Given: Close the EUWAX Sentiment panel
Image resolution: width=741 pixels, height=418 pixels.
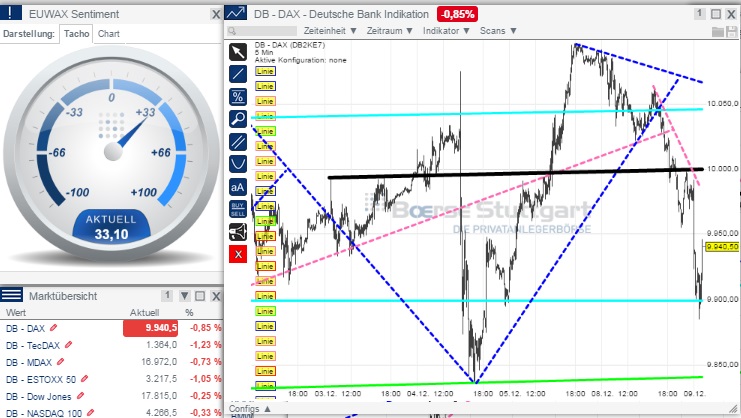Looking at the screenshot, I should click(x=216, y=15).
